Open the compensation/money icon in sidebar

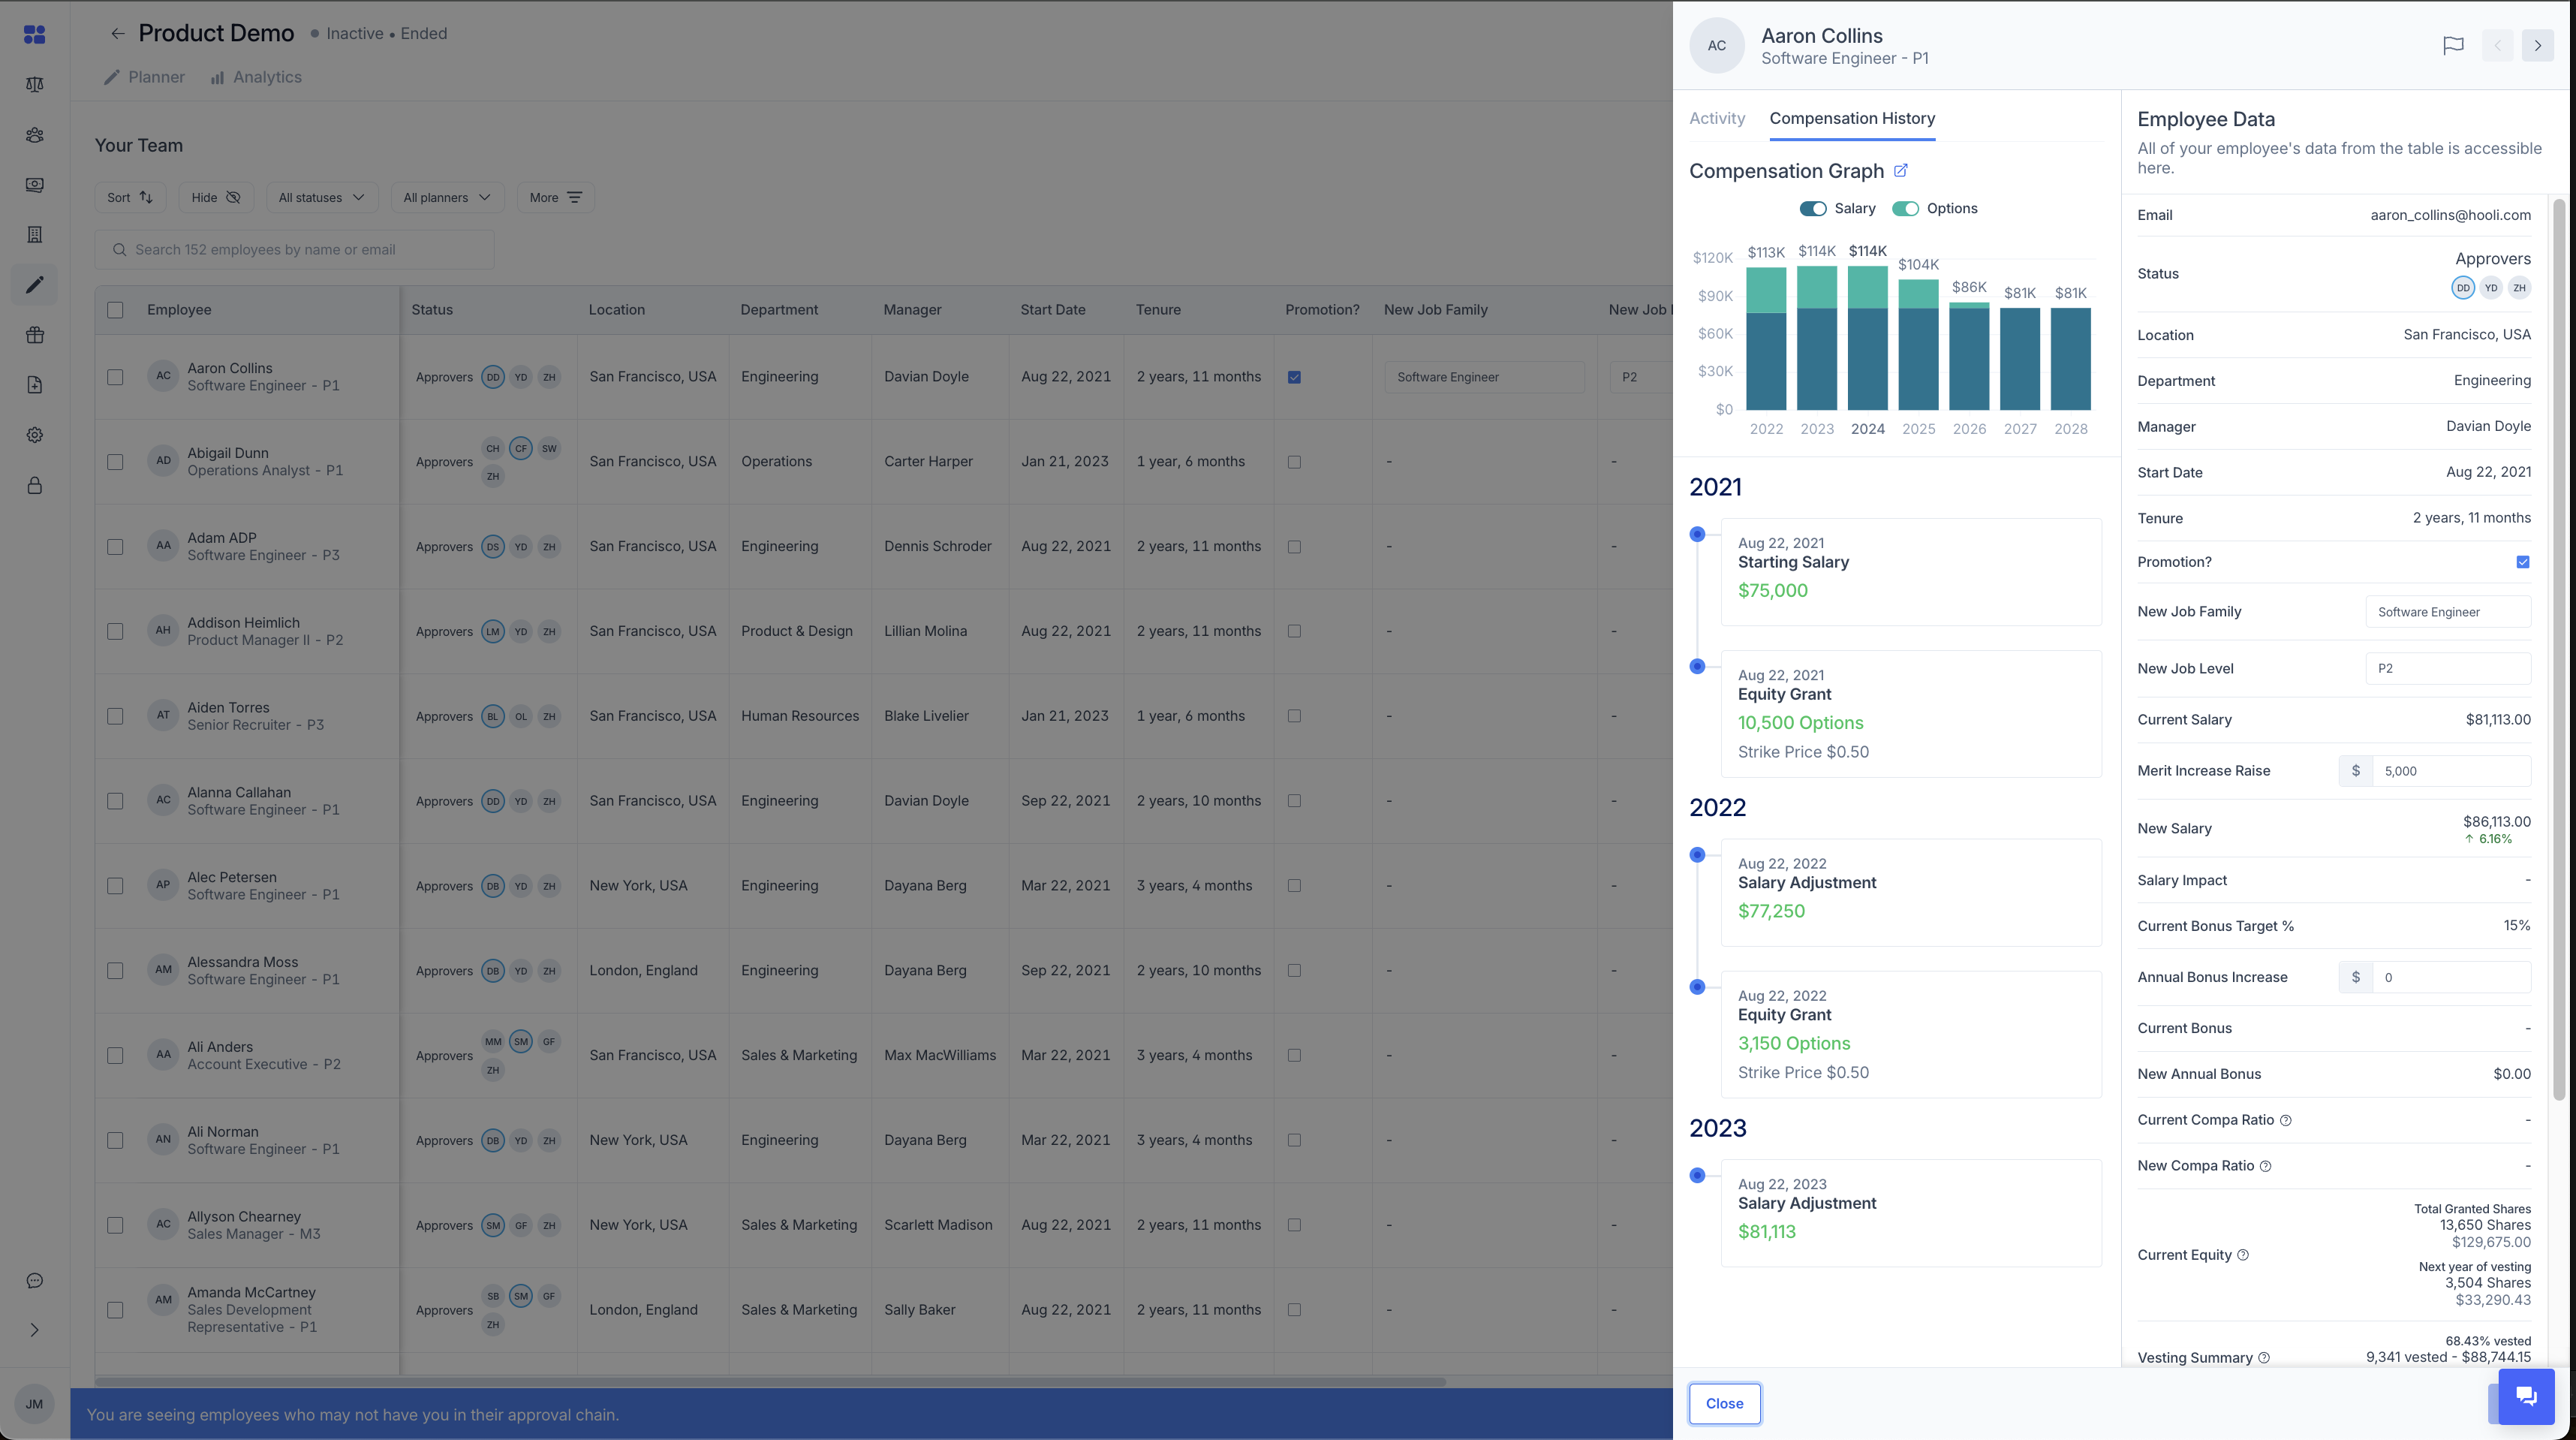(34, 184)
